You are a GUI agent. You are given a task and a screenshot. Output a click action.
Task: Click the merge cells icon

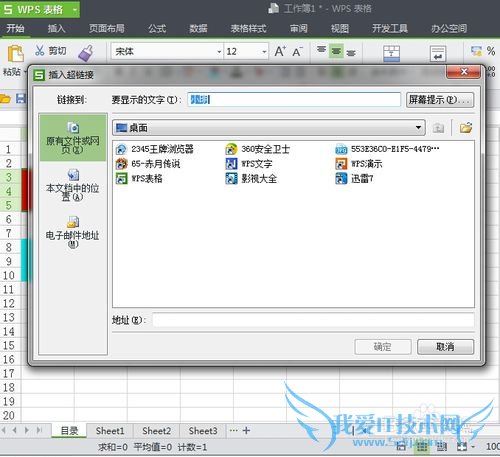pyautogui.click(x=391, y=53)
